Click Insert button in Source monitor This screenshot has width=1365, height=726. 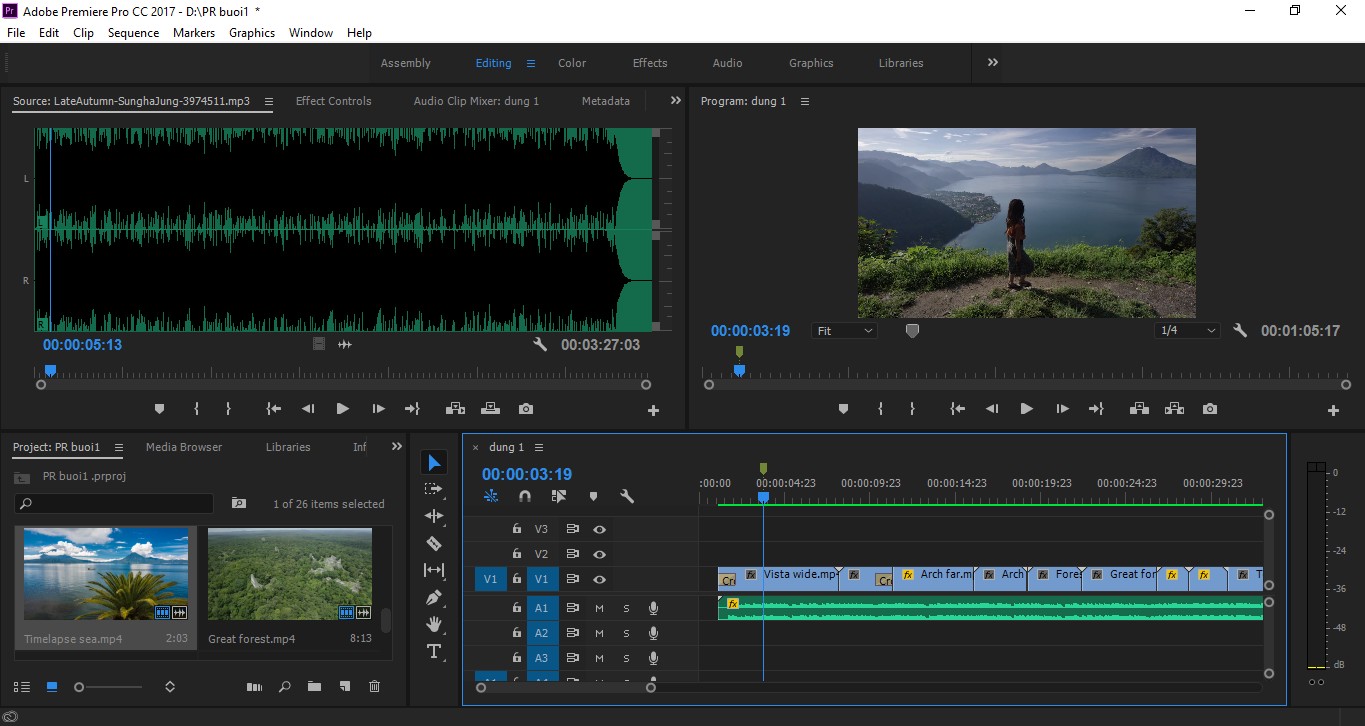(455, 409)
